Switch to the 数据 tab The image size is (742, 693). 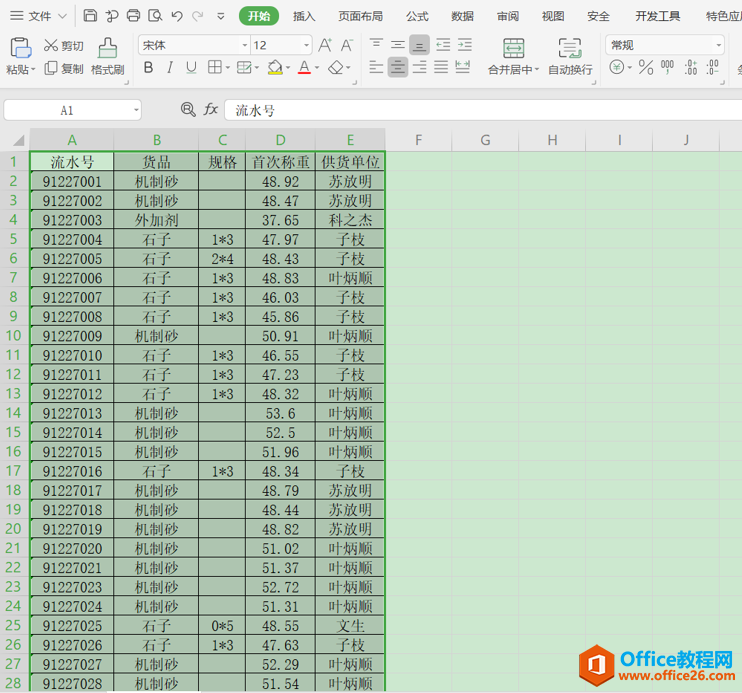[462, 17]
